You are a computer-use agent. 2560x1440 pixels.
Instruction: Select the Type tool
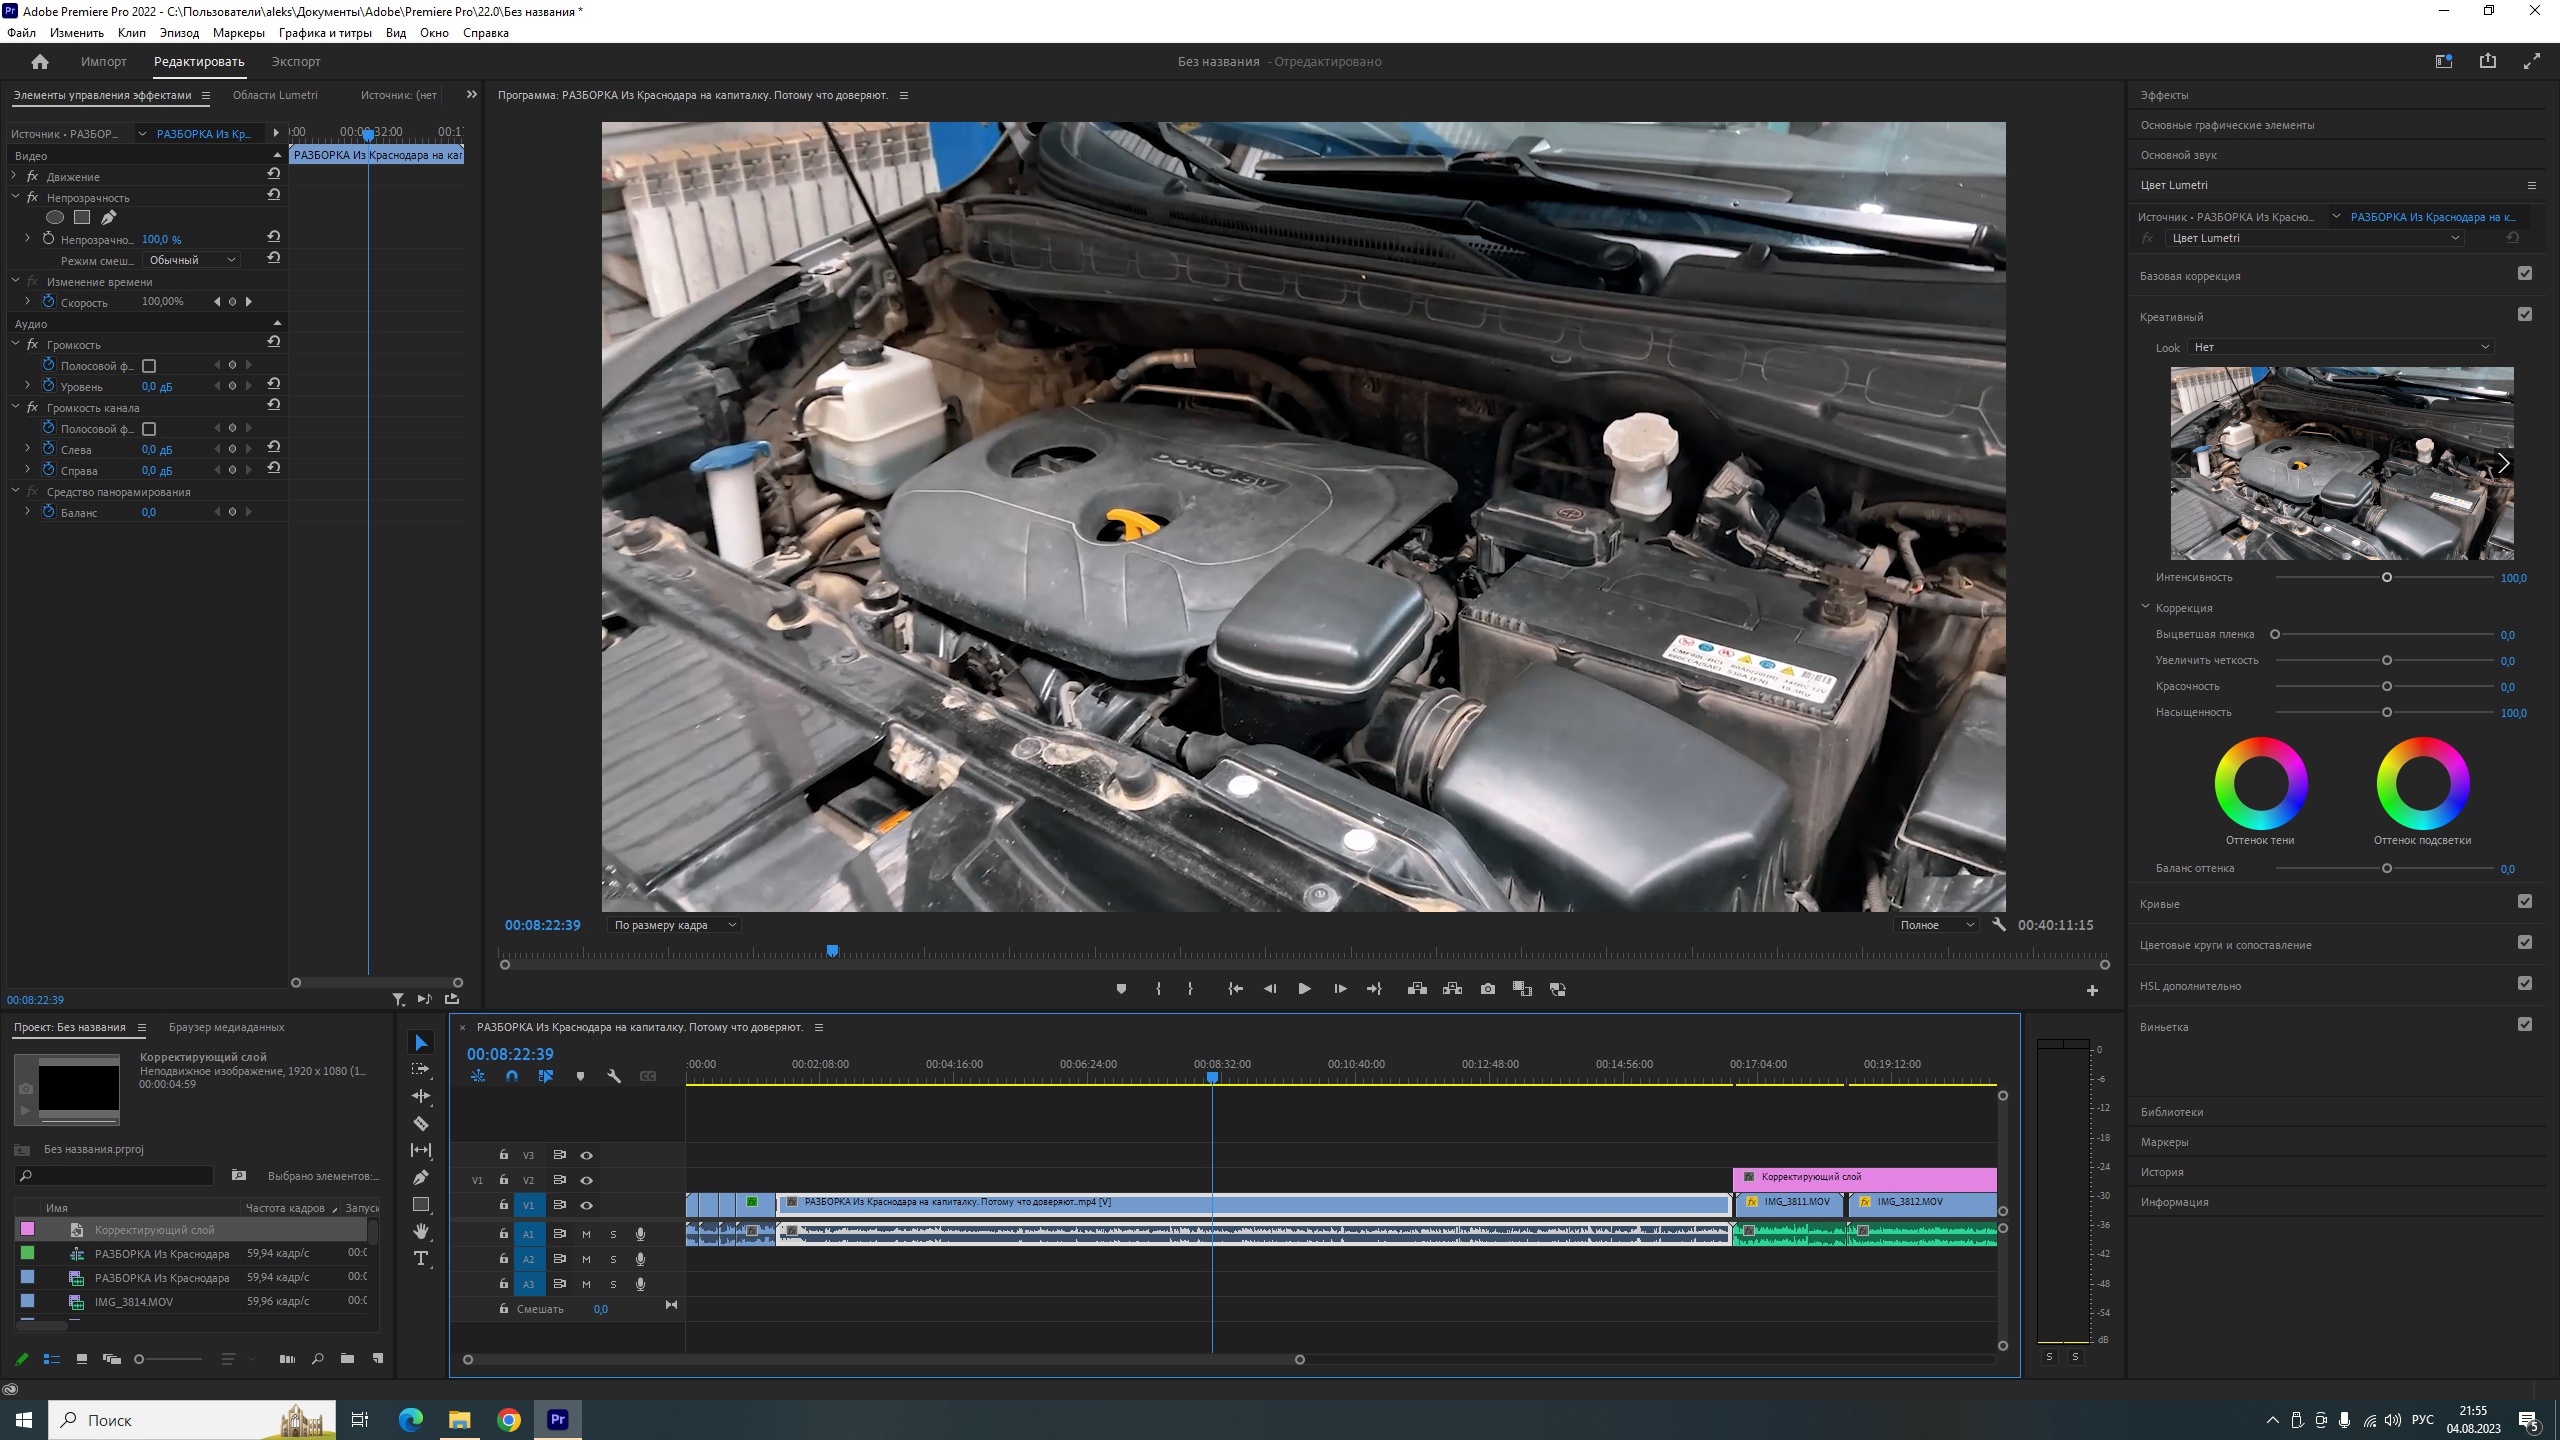[x=421, y=1258]
